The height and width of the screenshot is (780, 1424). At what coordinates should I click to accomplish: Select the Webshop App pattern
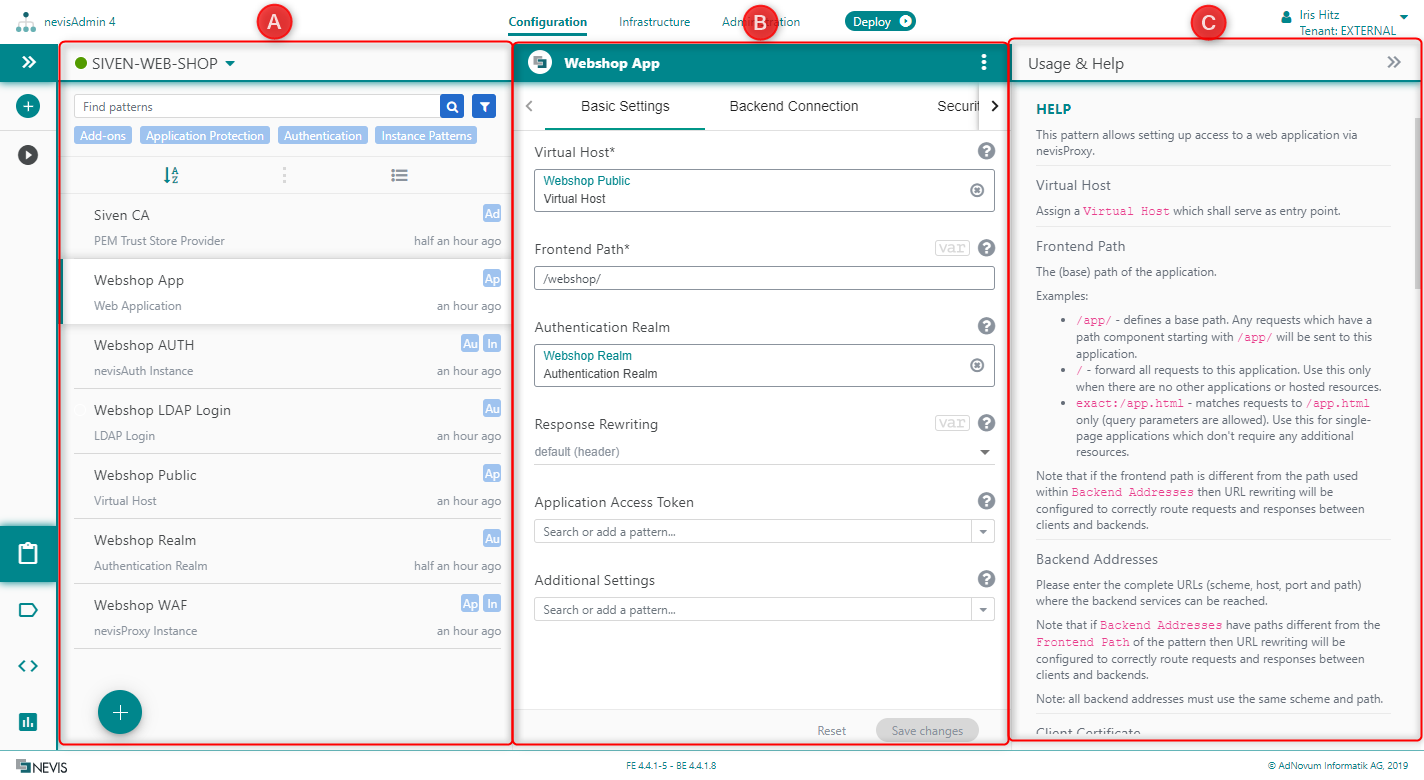286,291
